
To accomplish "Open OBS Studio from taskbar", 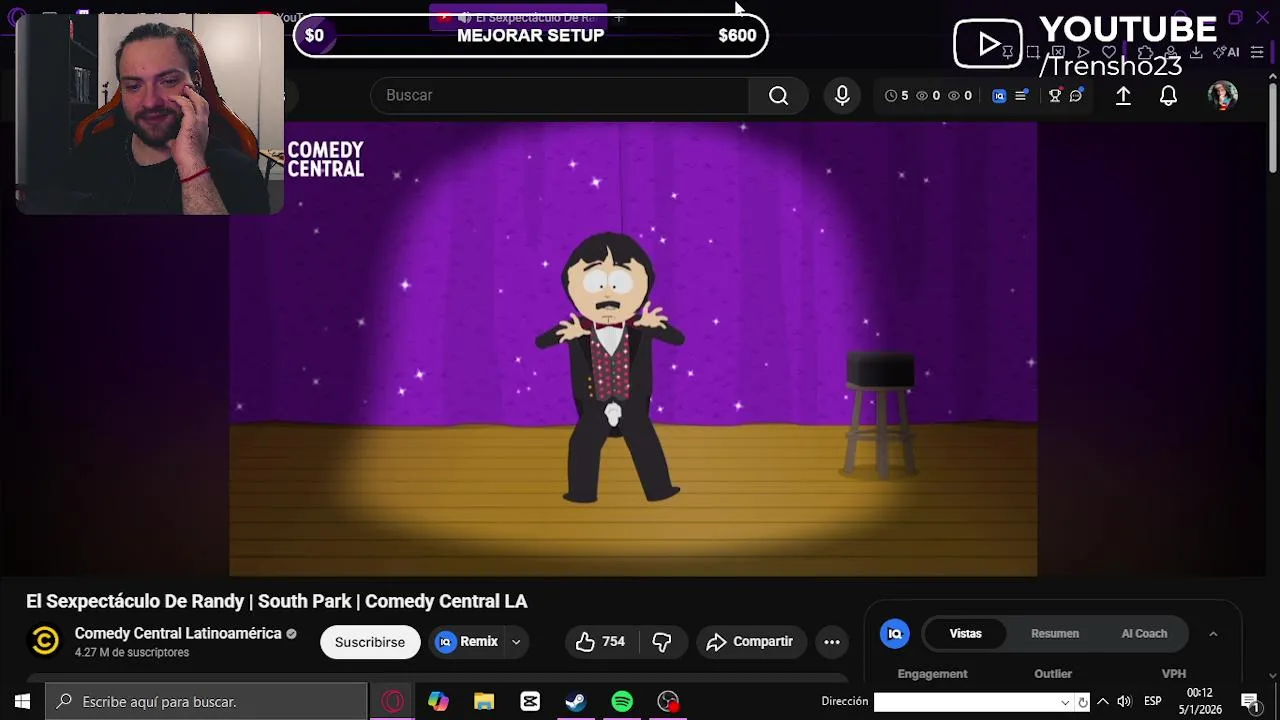I will click(668, 702).
